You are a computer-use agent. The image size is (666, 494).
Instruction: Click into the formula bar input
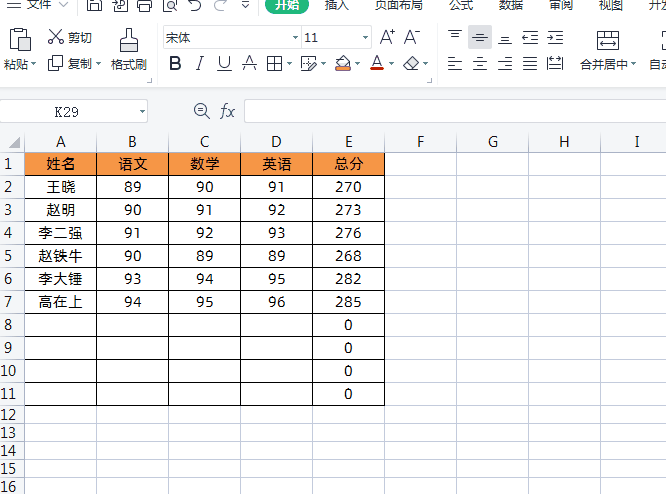(x=455, y=111)
